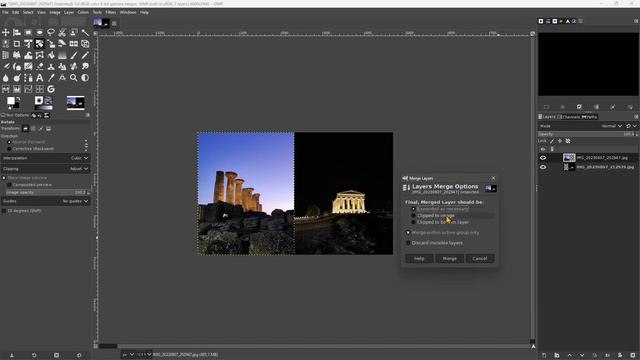Open the Interpolation dropdown
This screenshot has width=640, height=360.
tap(45, 158)
